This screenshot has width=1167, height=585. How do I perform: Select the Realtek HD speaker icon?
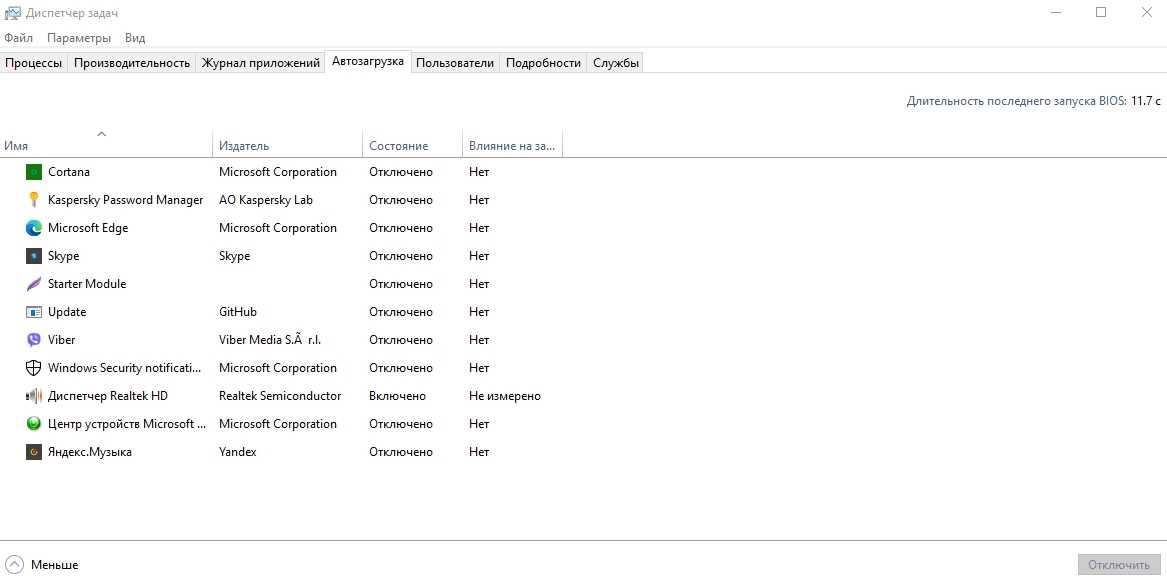(x=34, y=396)
